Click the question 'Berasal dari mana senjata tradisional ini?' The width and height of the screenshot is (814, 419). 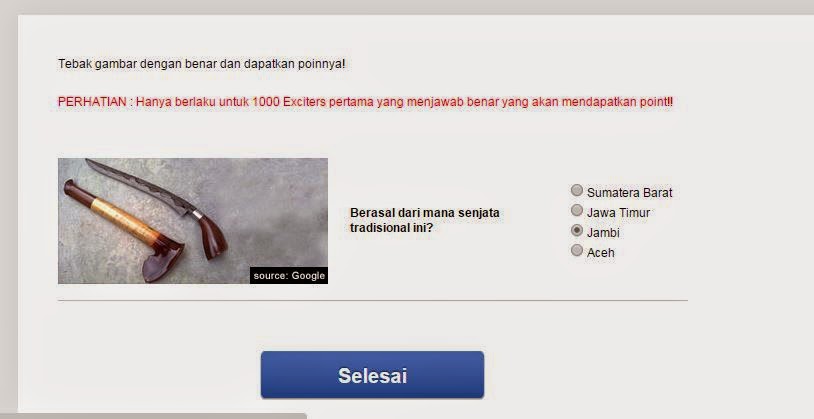coord(425,220)
